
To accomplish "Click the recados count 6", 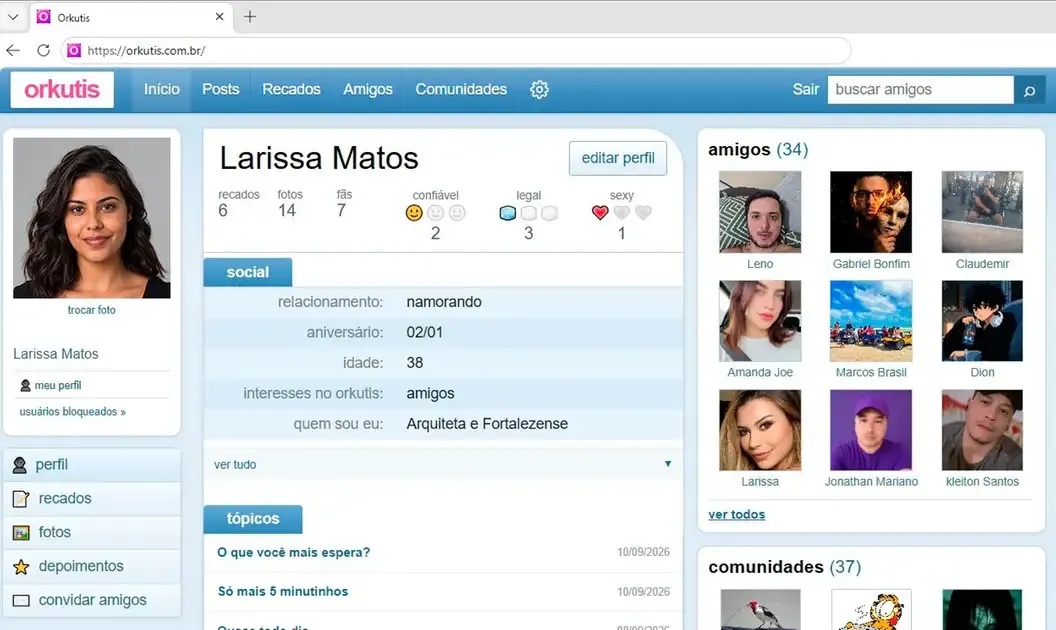I will (223, 211).
